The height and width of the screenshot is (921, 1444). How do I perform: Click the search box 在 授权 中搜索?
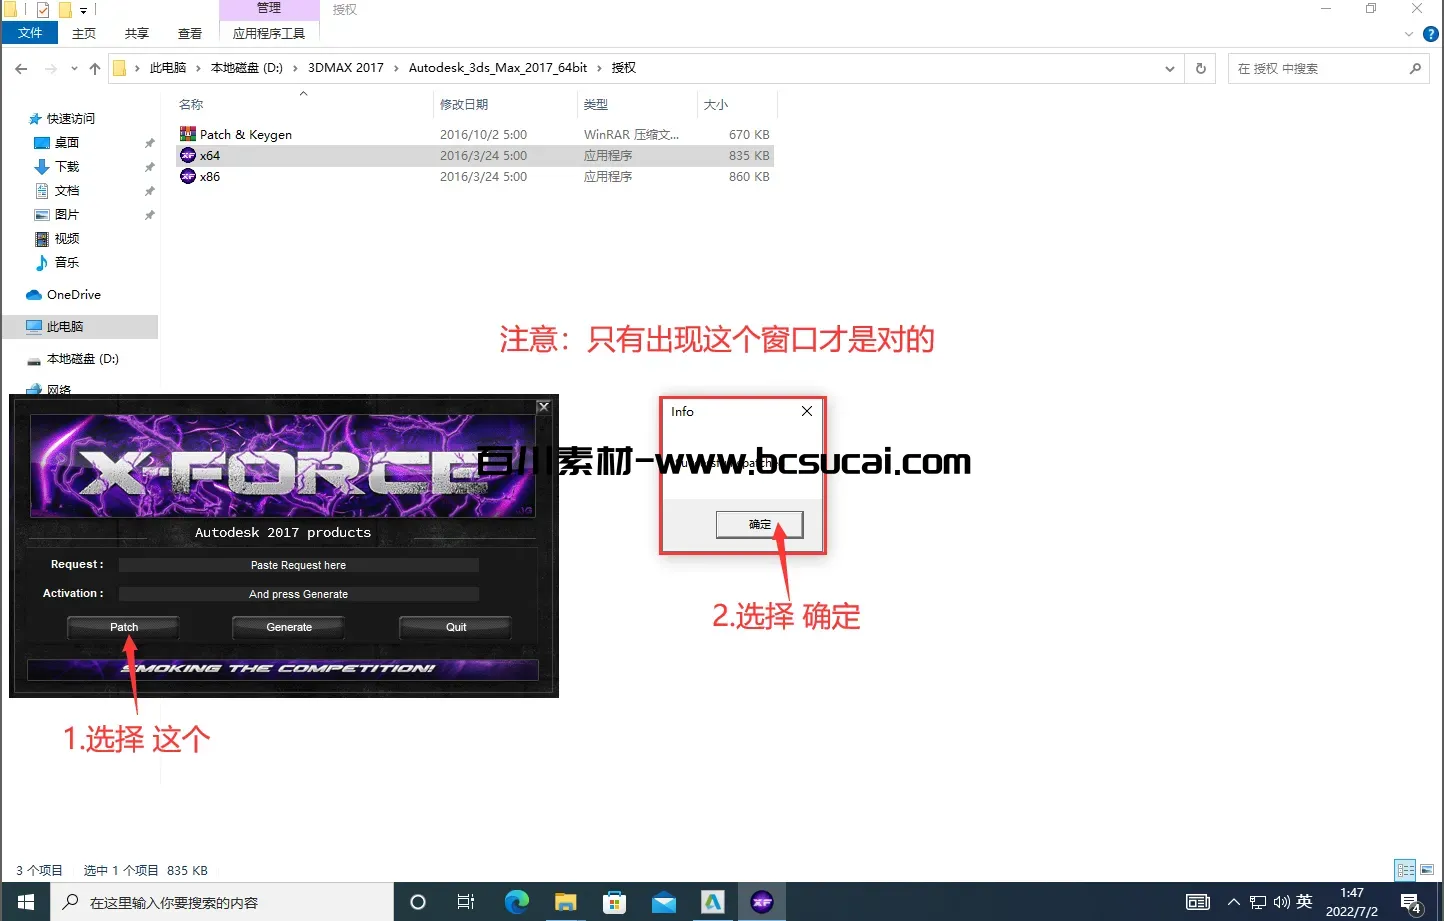(1318, 68)
